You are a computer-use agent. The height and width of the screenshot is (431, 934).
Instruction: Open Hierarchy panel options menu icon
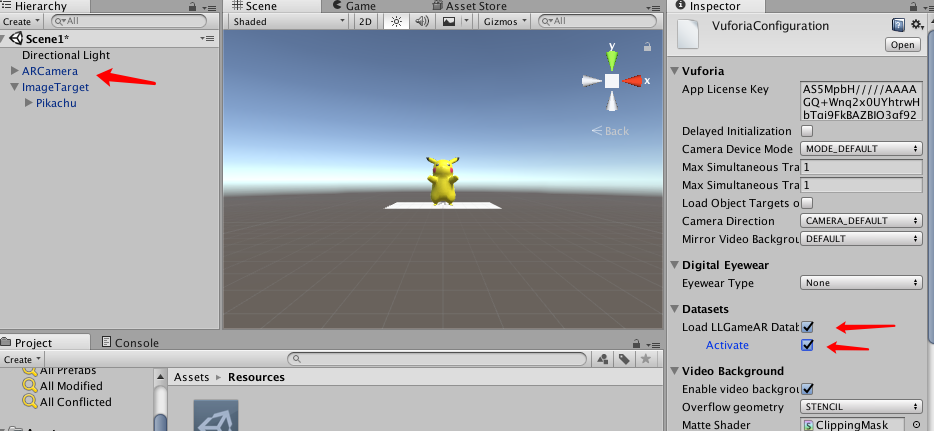(x=209, y=7)
